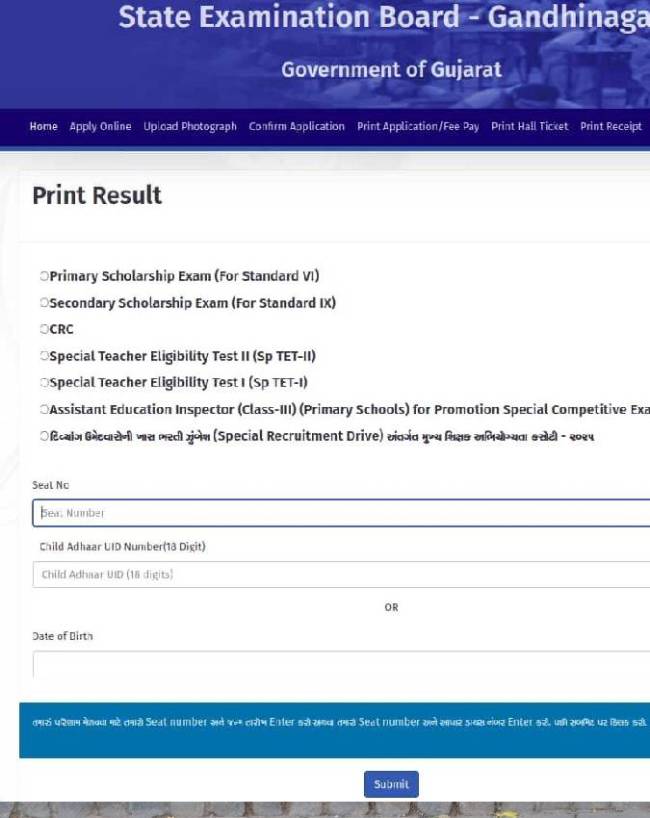The width and height of the screenshot is (650, 818).
Task: Focus the Seat Number input field
Action: (341, 513)
